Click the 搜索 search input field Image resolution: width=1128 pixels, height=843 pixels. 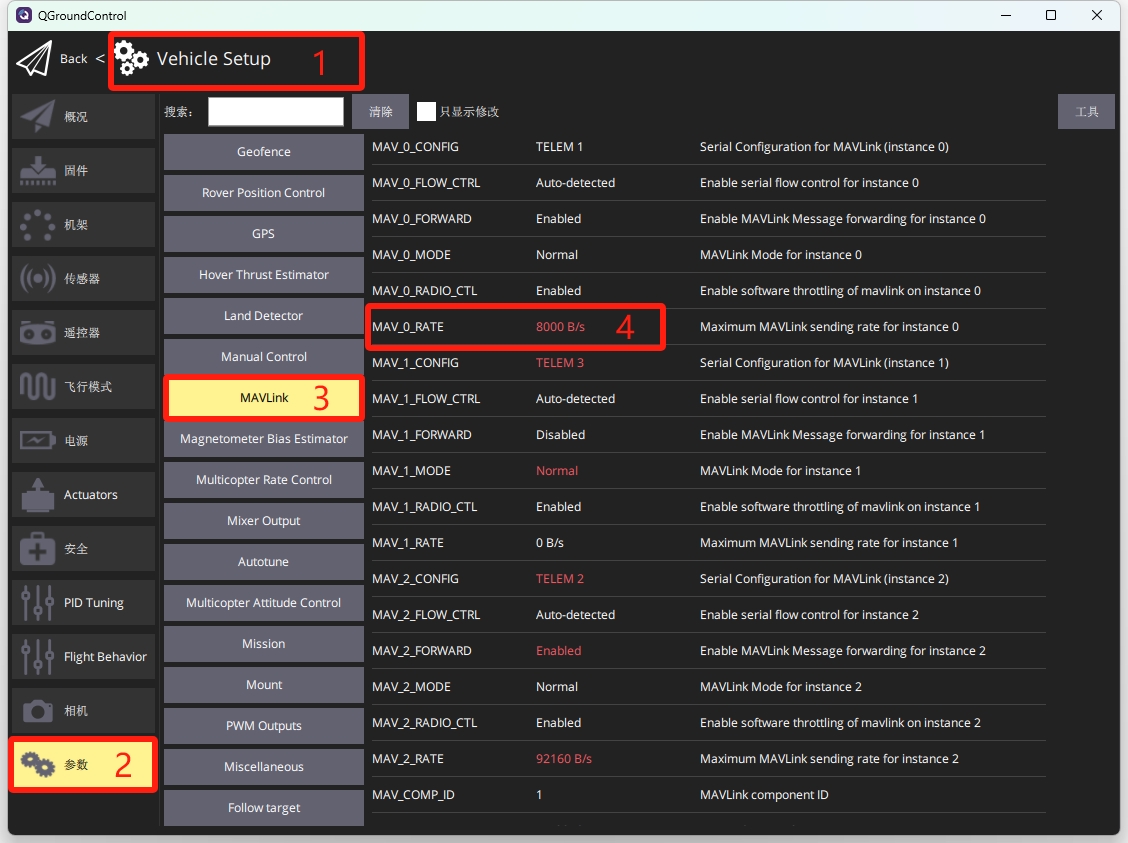[276, 111]
